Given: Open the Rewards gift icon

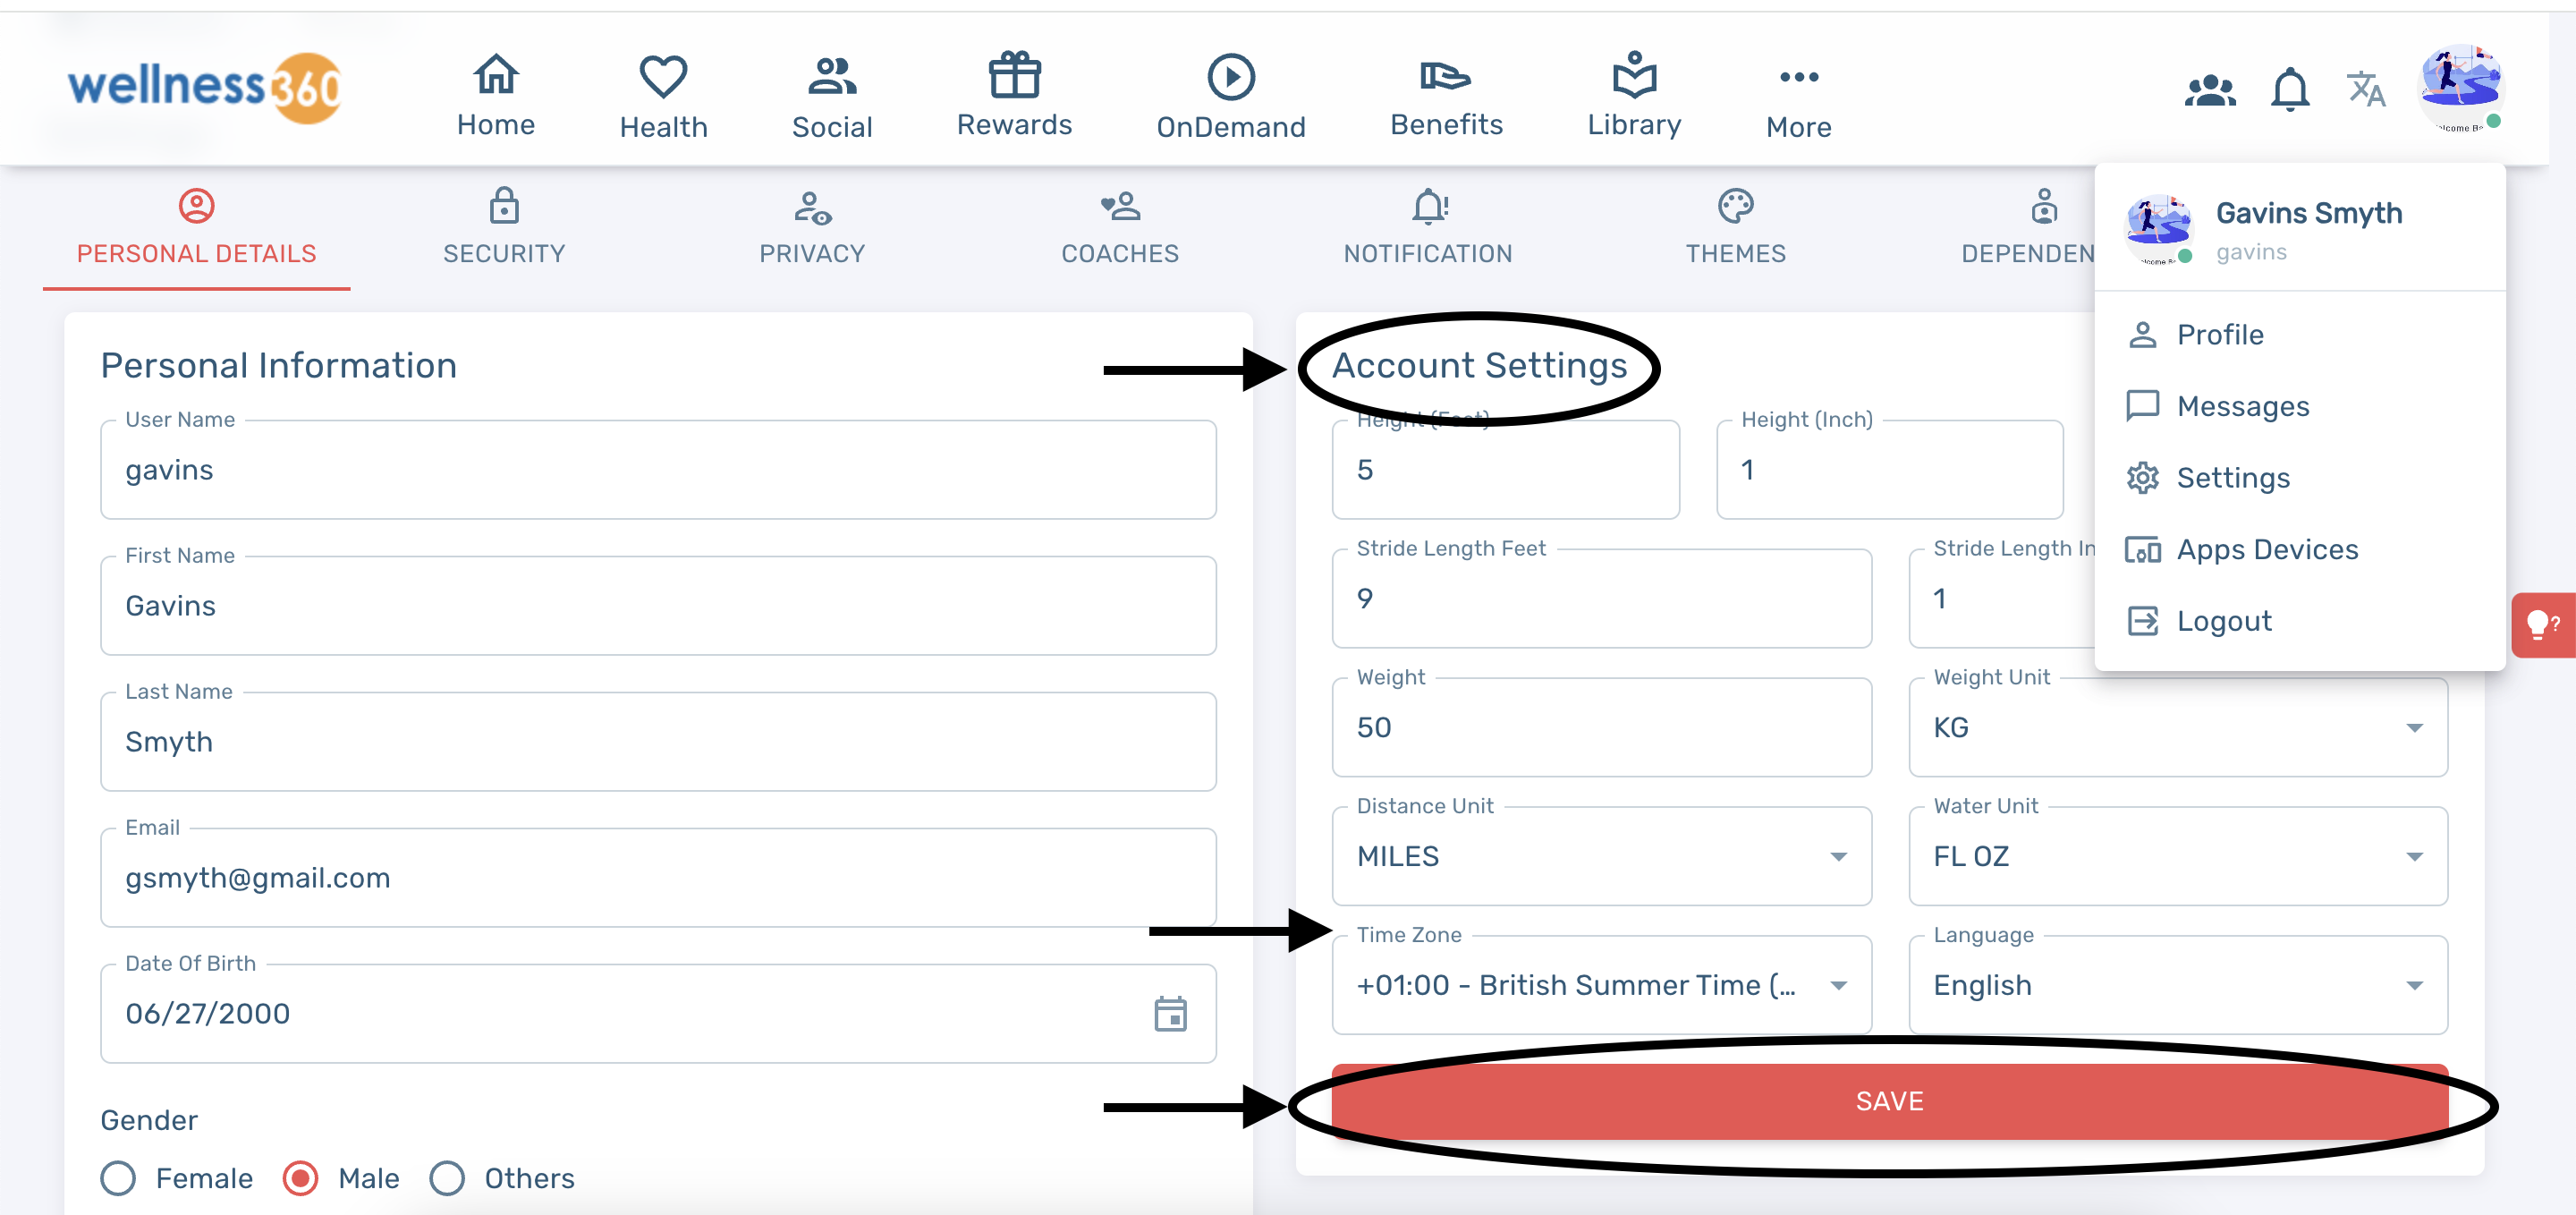Looking at the screenshot, I should click(x=1014, y=76).
